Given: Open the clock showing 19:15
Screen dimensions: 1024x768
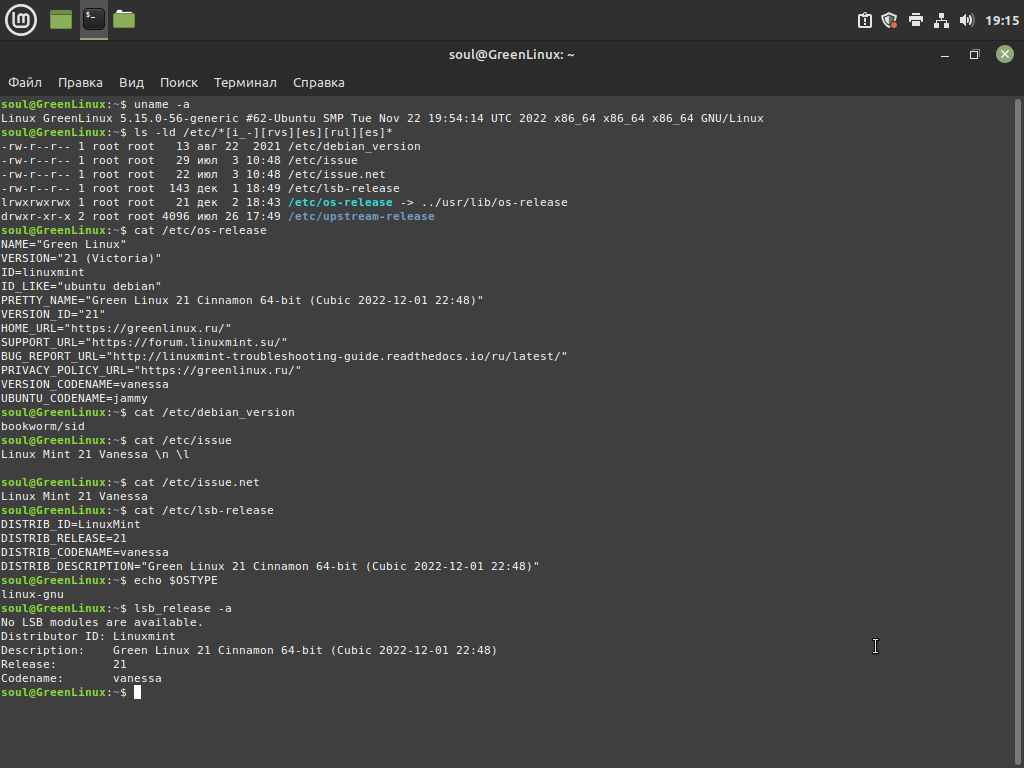Looking at the screenshot, I should [x=1002, y=20].
